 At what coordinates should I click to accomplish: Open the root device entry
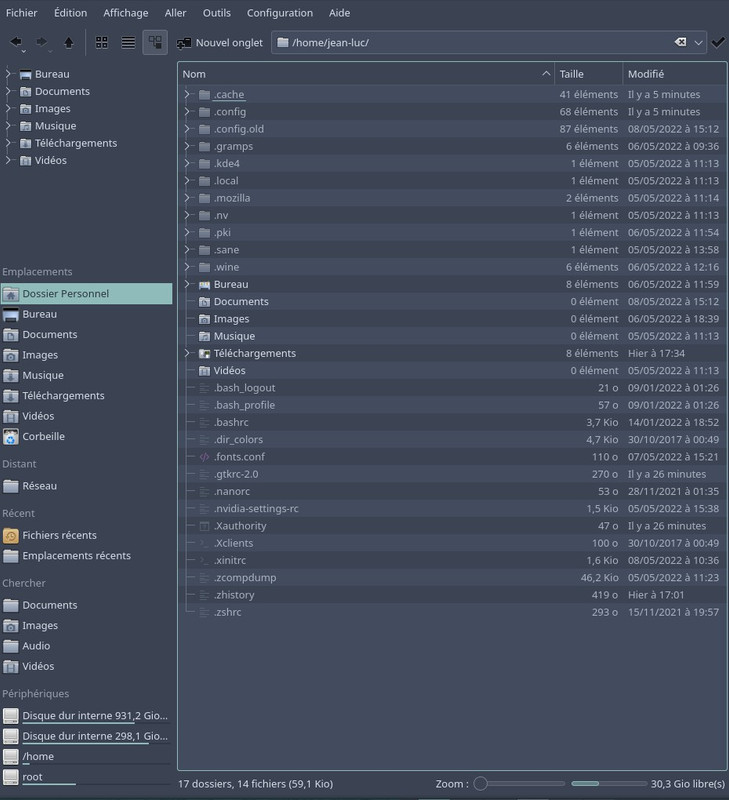86,777
